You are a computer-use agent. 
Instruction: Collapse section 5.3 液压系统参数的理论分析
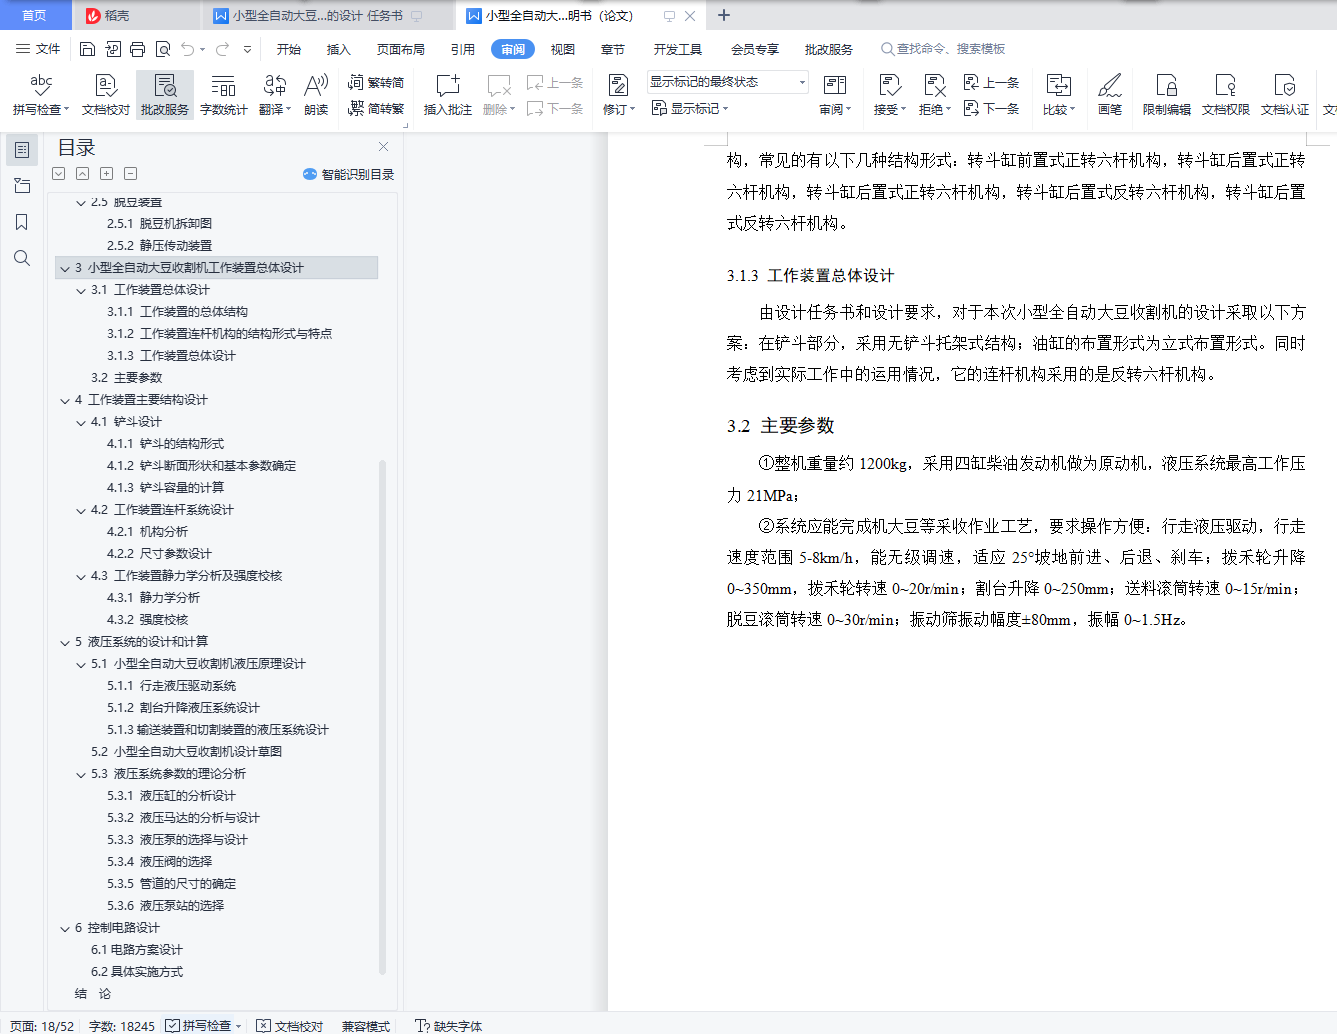(81, 774)
